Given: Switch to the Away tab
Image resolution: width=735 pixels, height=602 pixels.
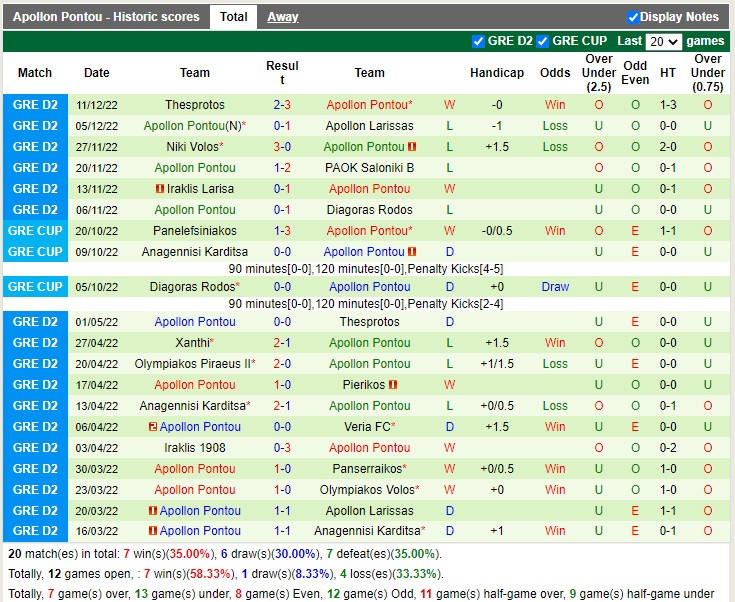Looking at the screenshot, I should [282, 17].
